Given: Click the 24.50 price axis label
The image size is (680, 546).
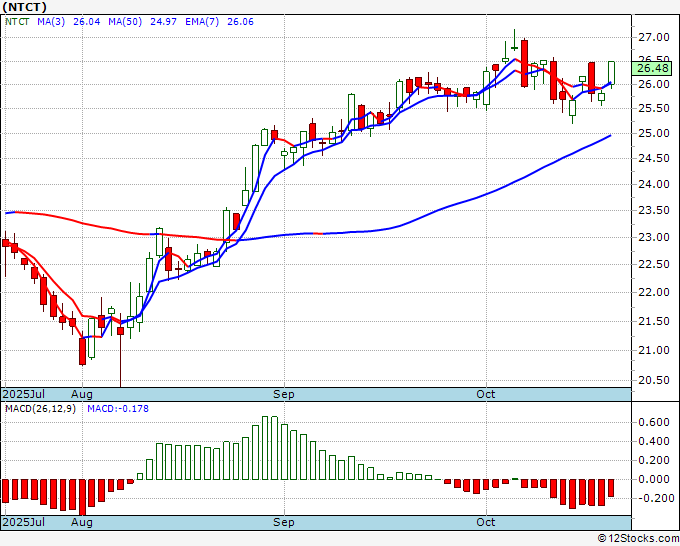Looking at the screenshot, I should (x=654, y=158).
